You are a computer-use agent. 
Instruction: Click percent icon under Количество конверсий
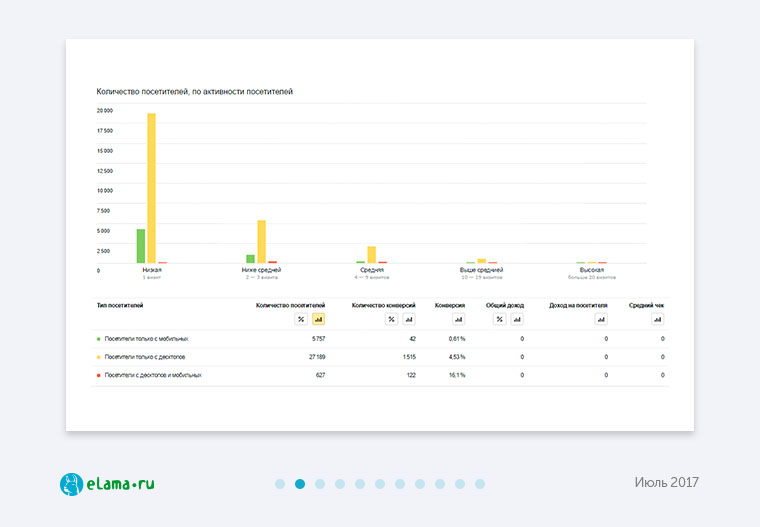[392, 319]
